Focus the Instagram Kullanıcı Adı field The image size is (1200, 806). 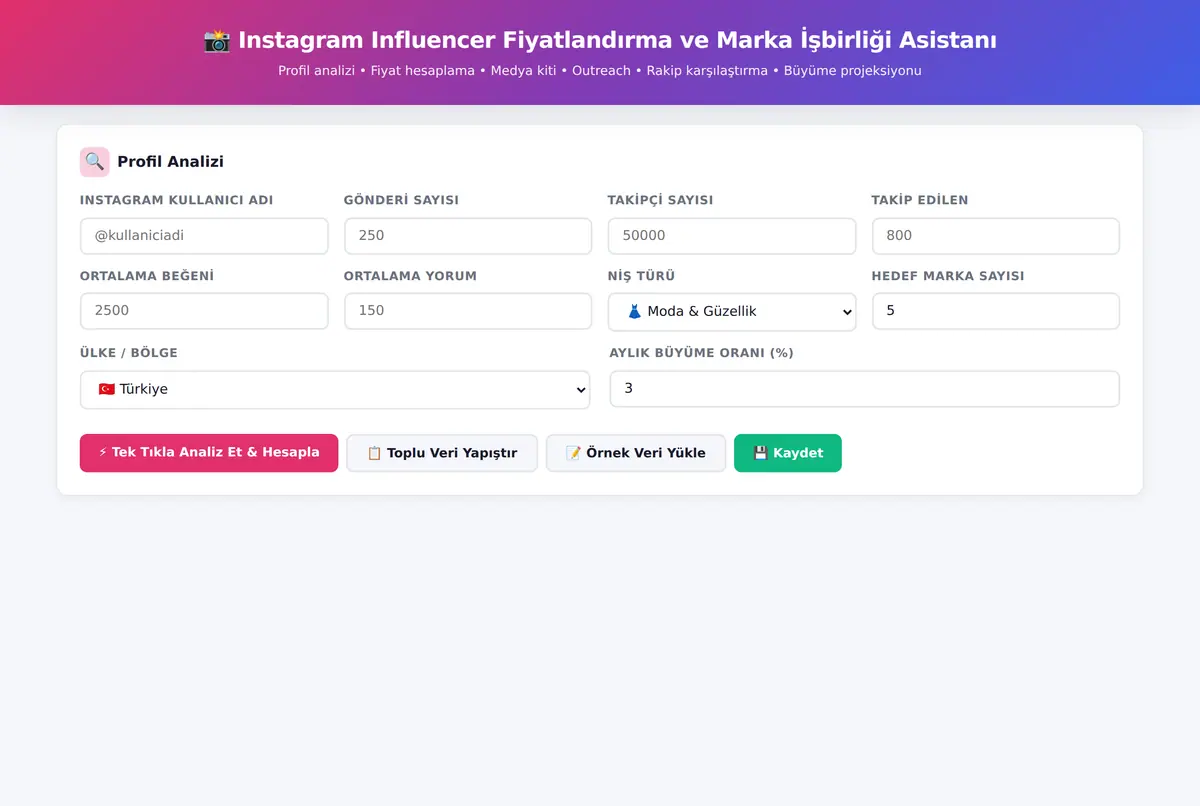coord(204,236)
